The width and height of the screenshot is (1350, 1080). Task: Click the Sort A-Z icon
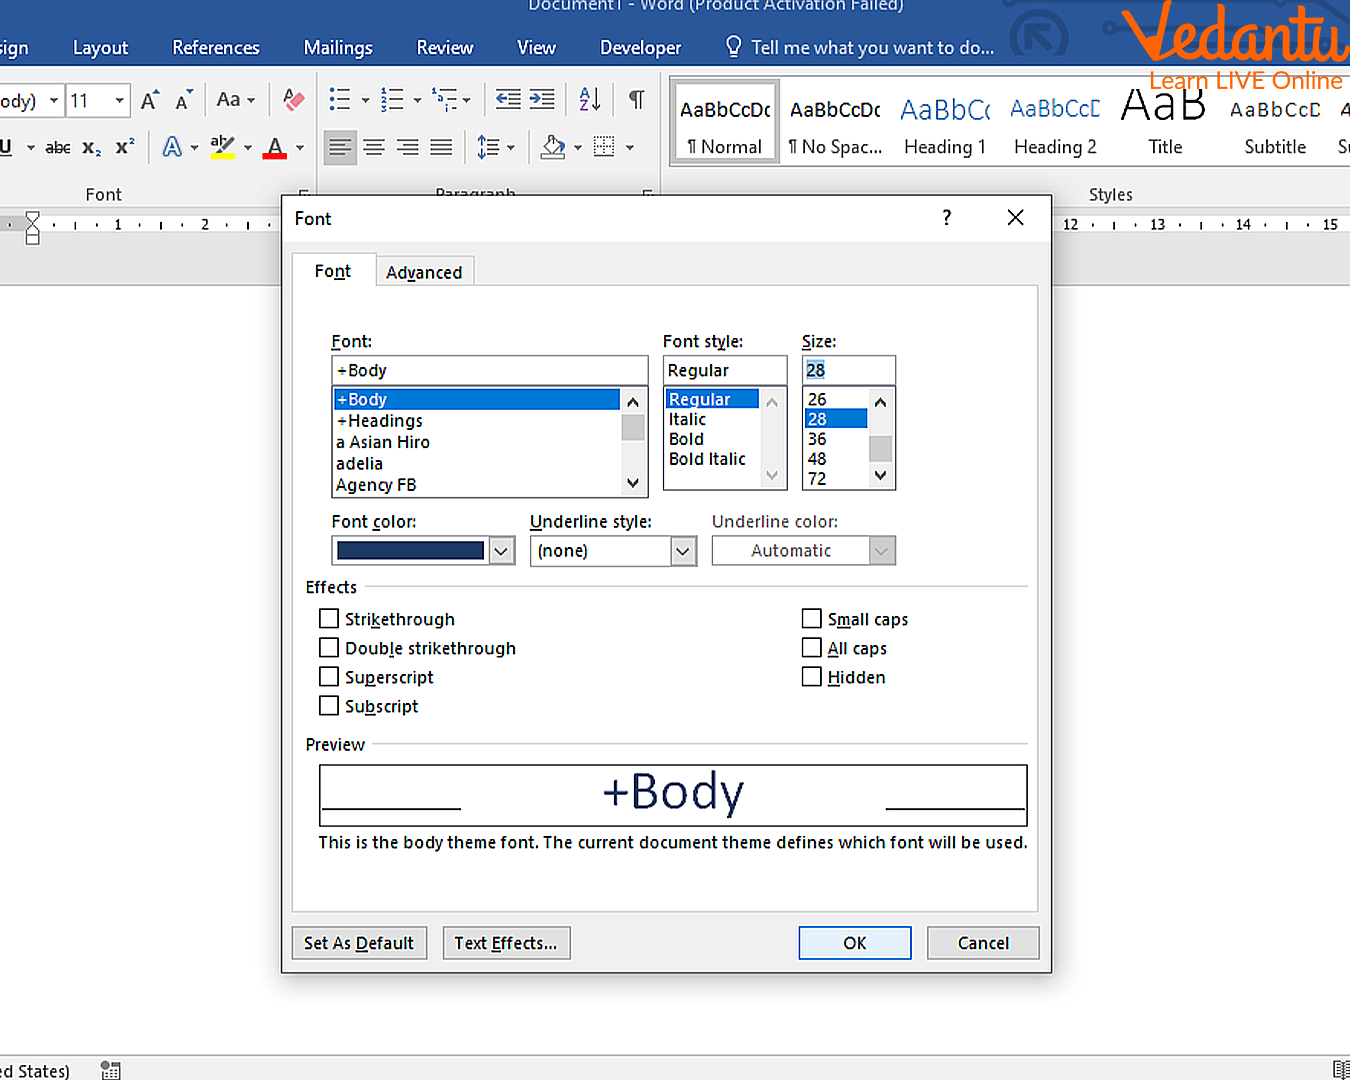[x=590, y=100]
